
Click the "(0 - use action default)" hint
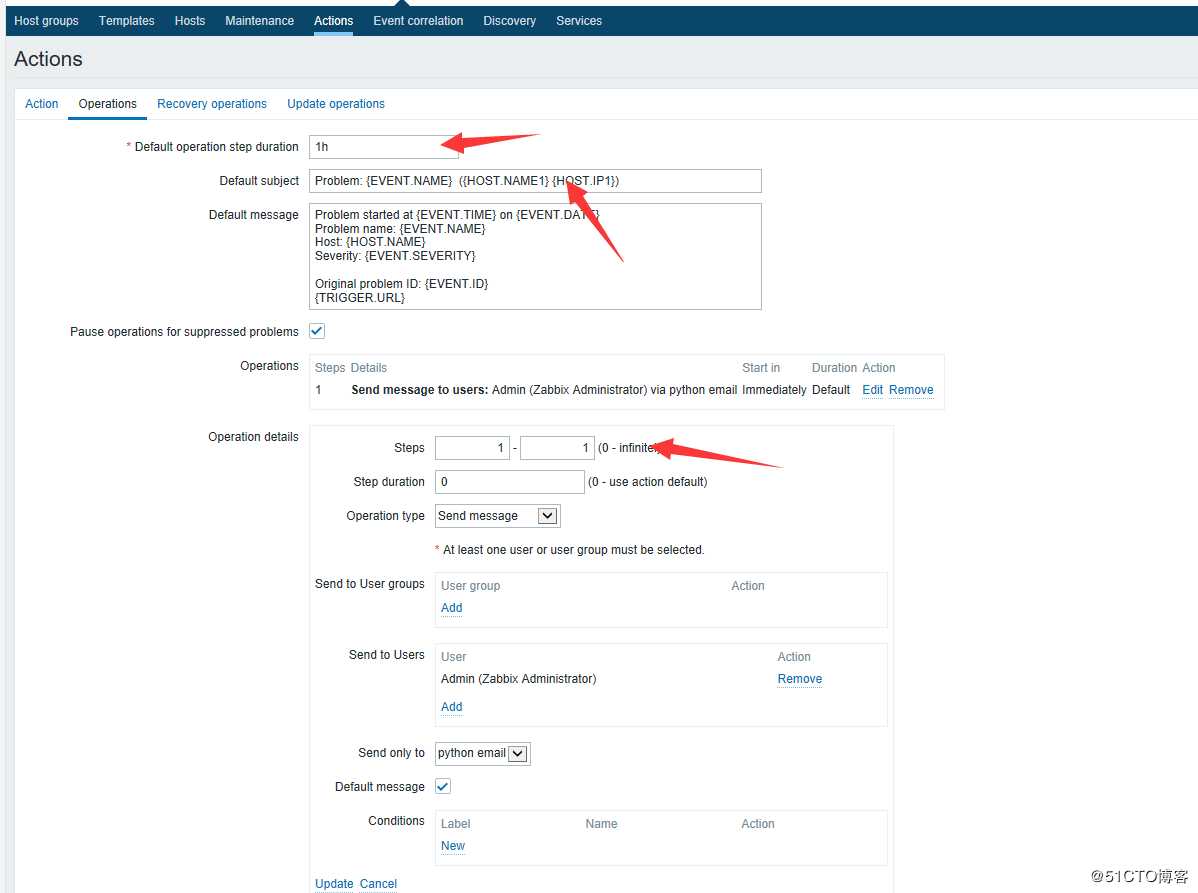[648, 482]
